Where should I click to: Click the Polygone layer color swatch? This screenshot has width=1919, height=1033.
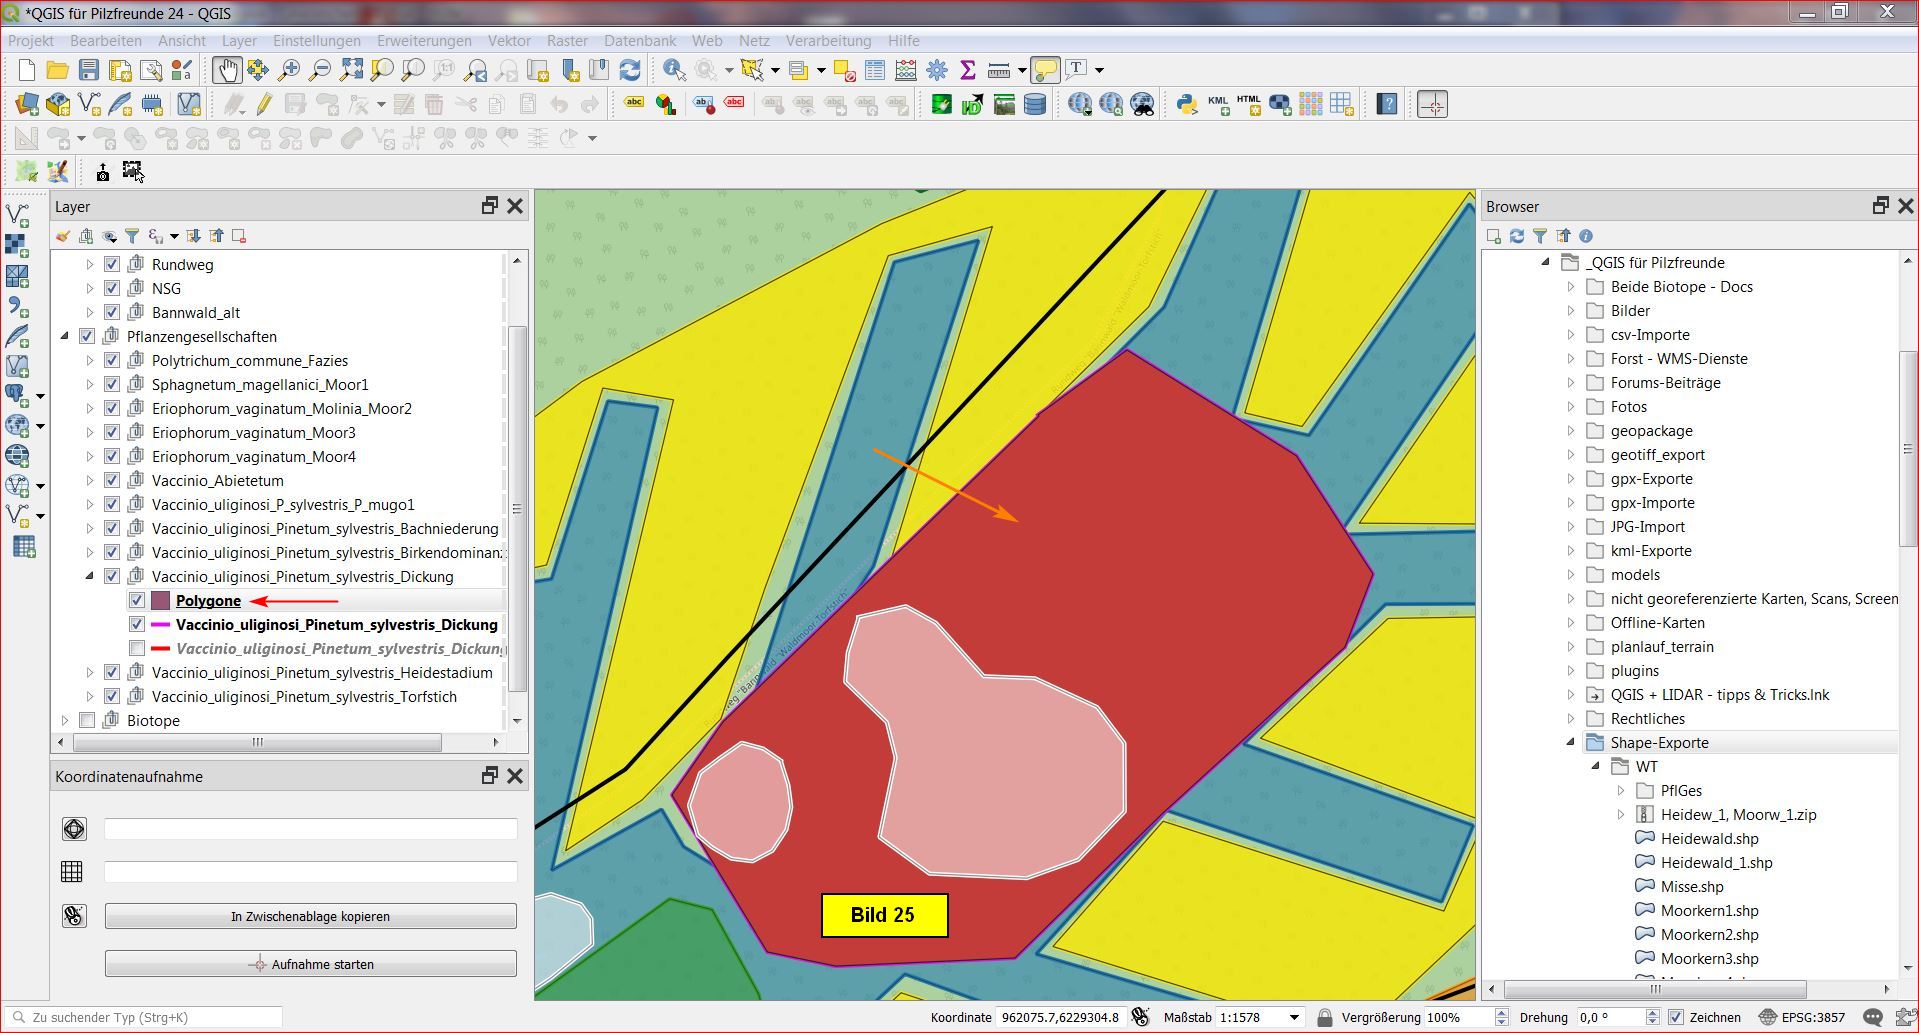pyautogui.click(x=160, y=601)
